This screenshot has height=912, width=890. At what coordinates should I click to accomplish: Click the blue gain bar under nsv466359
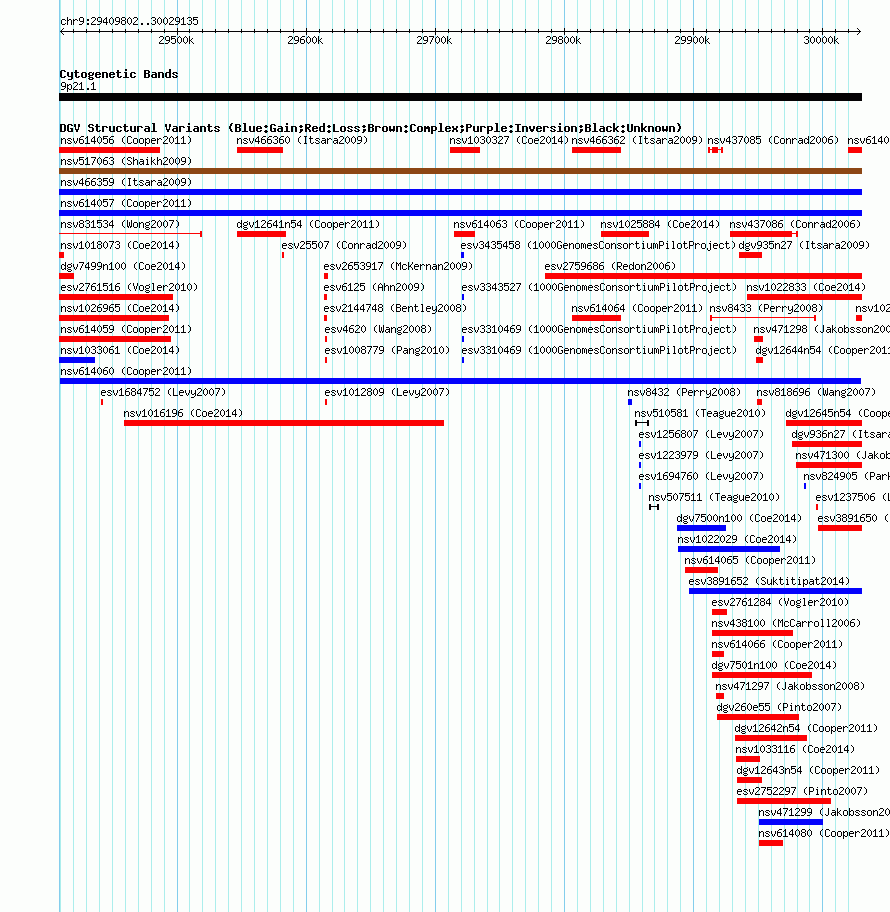[460, 192]
